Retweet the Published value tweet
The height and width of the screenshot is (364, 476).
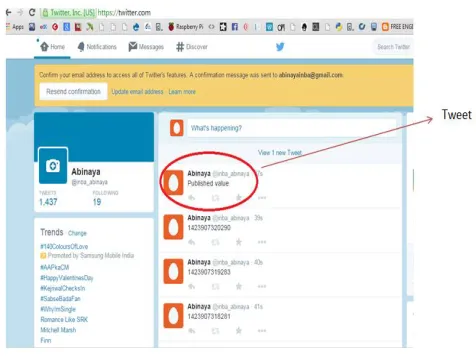pyautogui.click(x=215, y=198)
